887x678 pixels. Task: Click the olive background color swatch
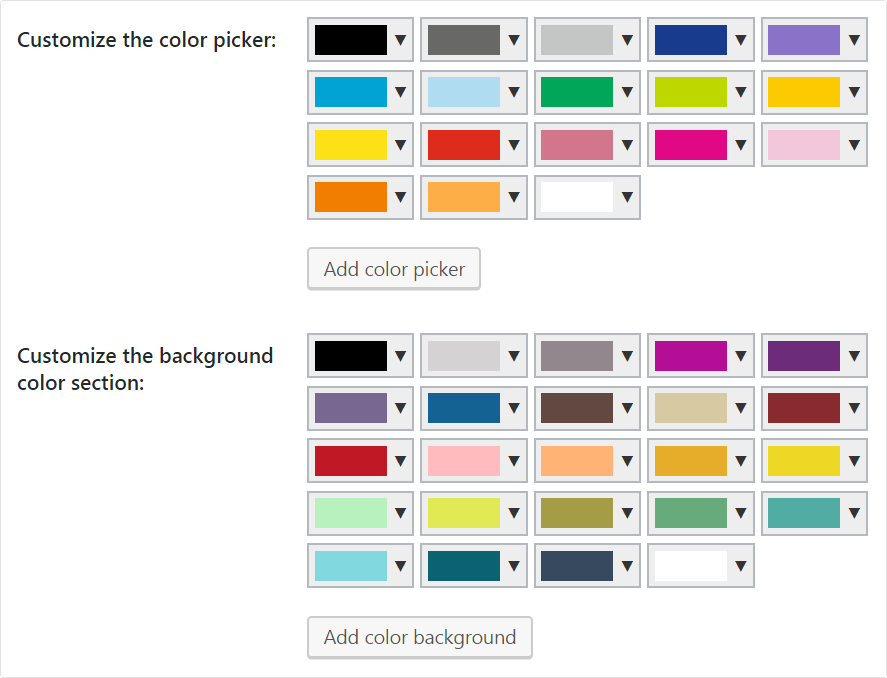(577, 513)
